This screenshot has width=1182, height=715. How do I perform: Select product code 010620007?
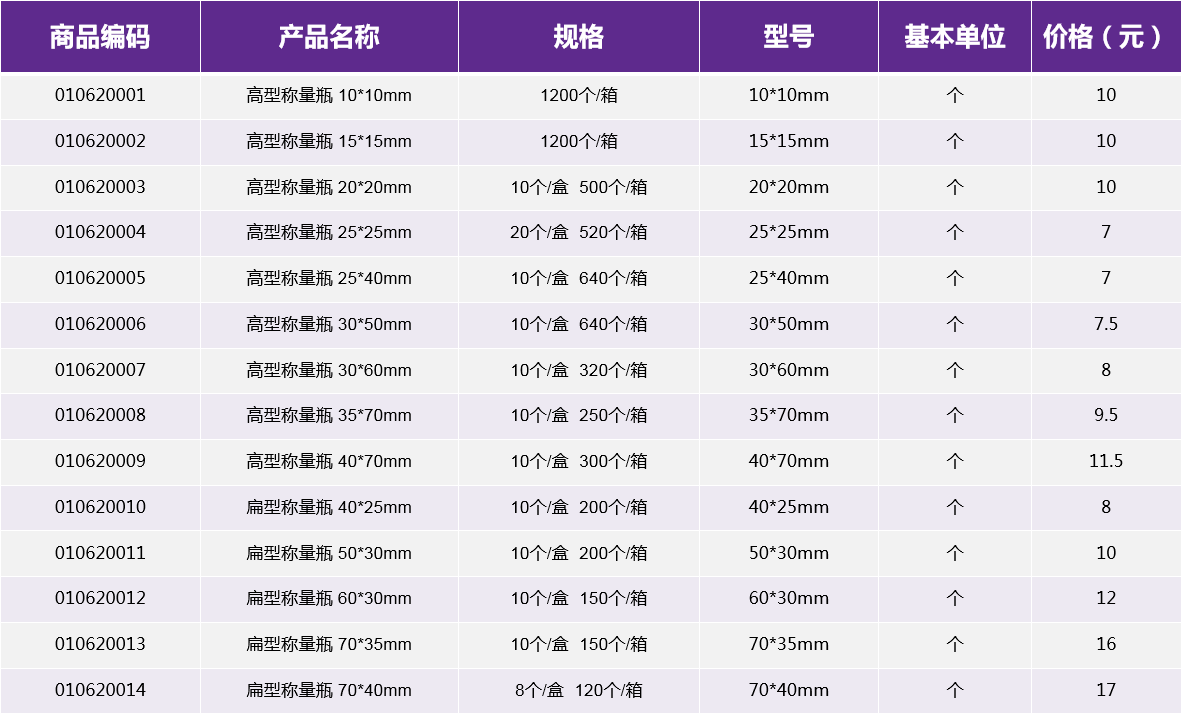point(100,370)
